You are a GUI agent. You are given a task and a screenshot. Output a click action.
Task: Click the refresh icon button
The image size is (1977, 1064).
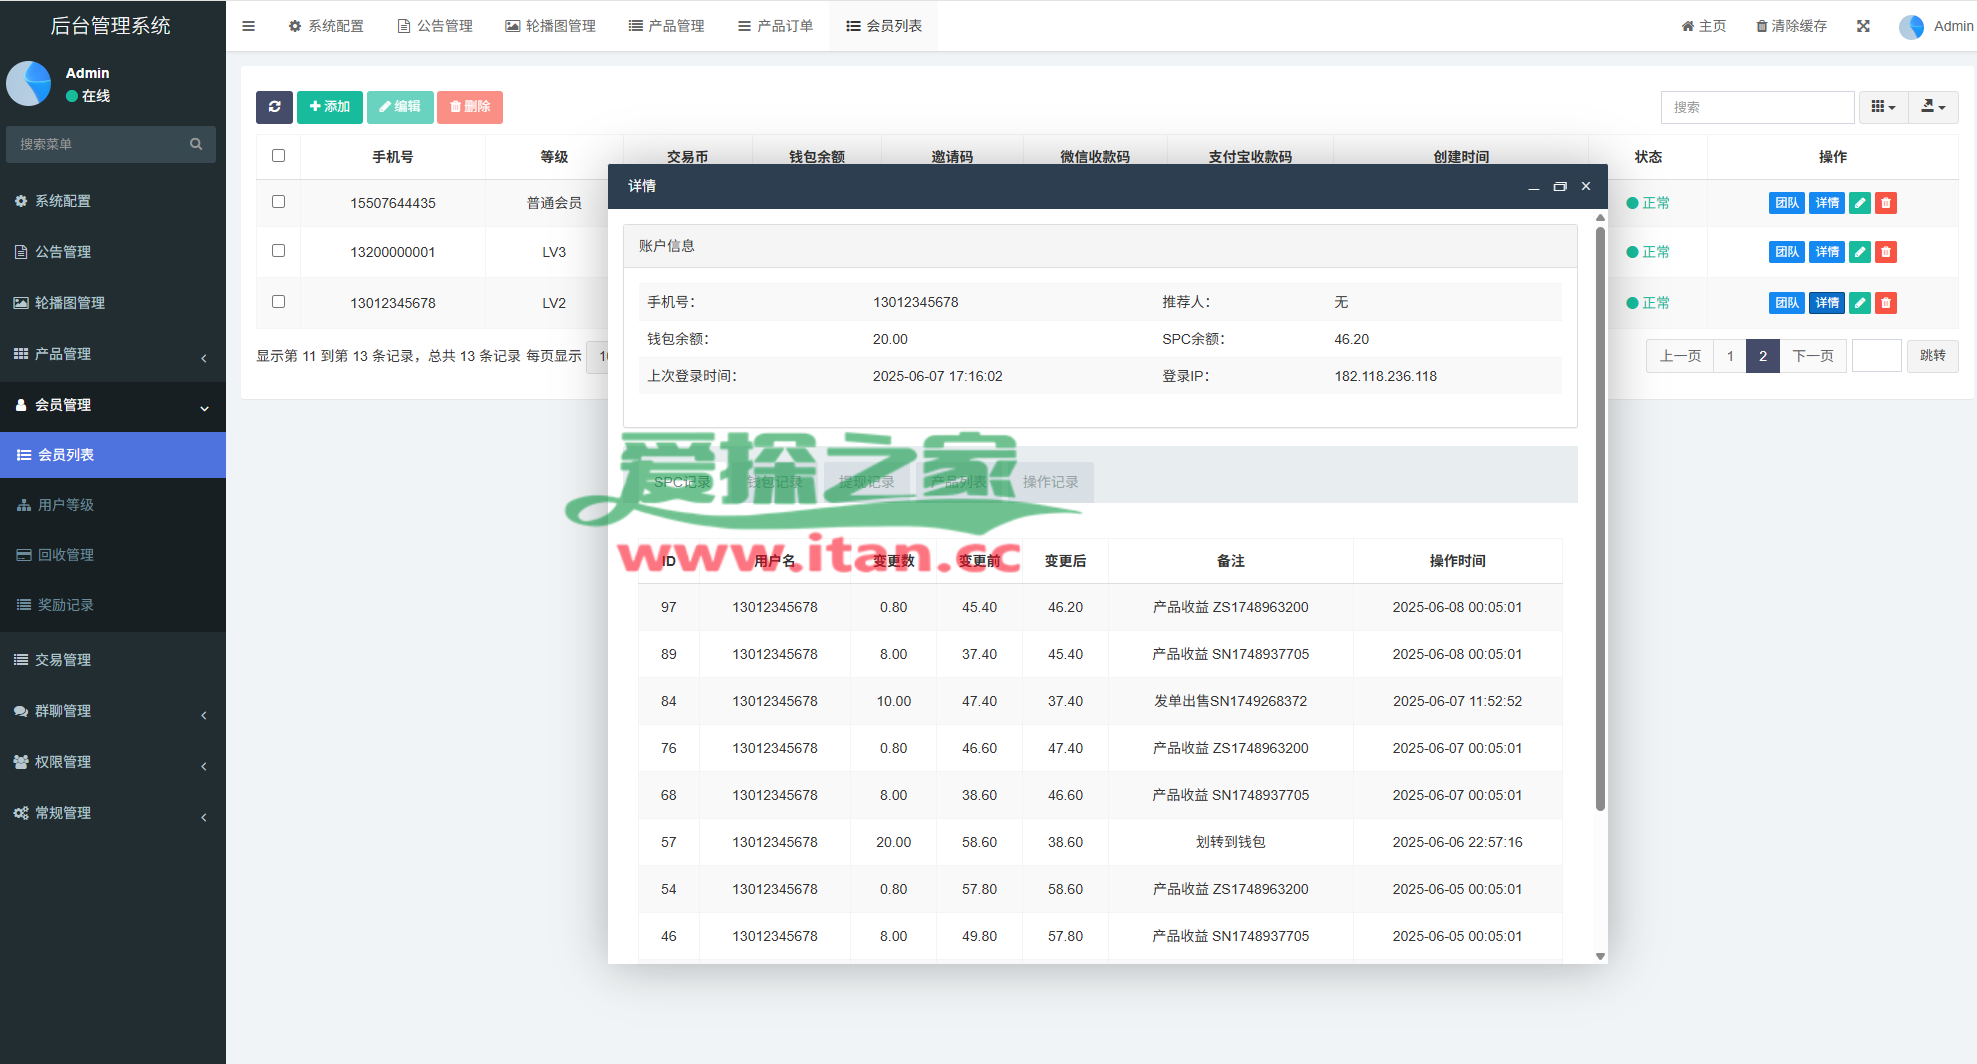[x=274, y=107]
